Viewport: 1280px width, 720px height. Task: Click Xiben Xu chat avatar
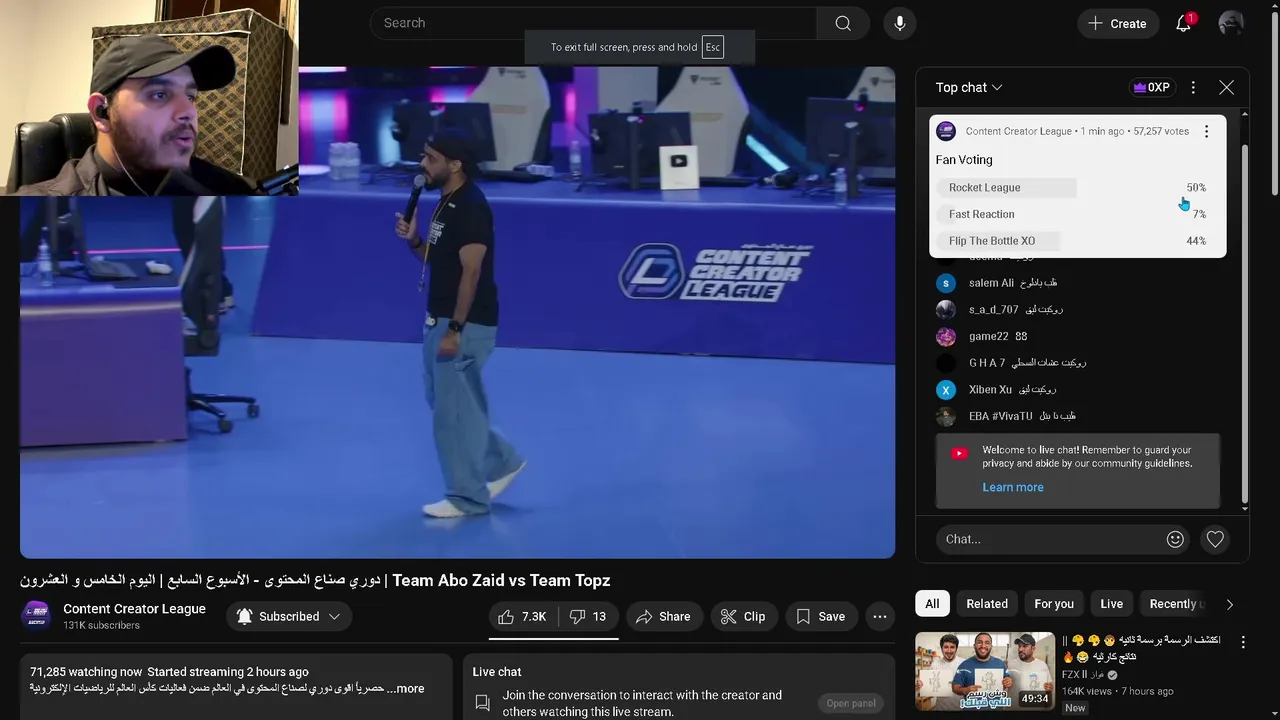pyautogui.click(x=946, y=390)
